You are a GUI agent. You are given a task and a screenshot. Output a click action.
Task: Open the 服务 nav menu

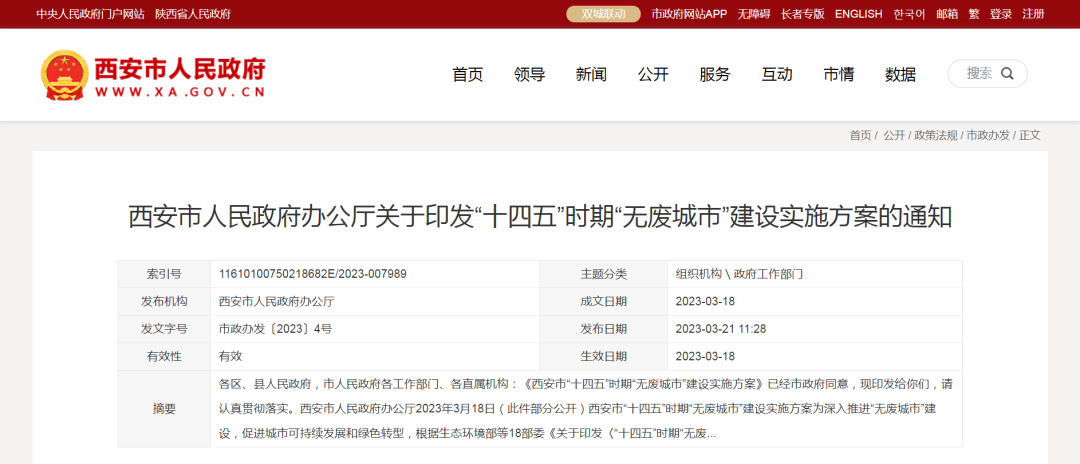pos(715,74)
